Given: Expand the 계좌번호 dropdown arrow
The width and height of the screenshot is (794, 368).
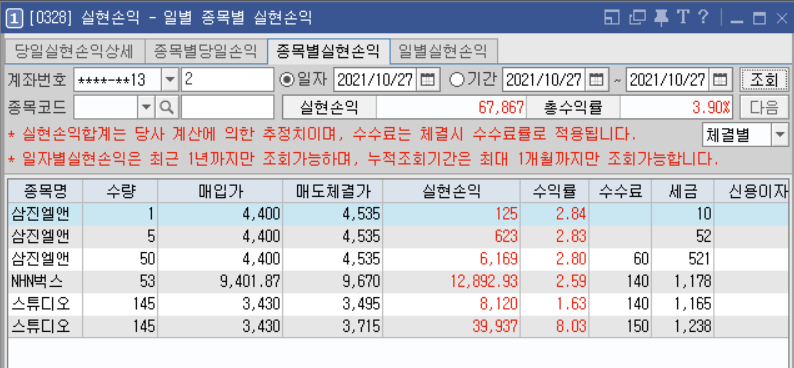Looking at the screenshot, I should click(x=170, y=80).
